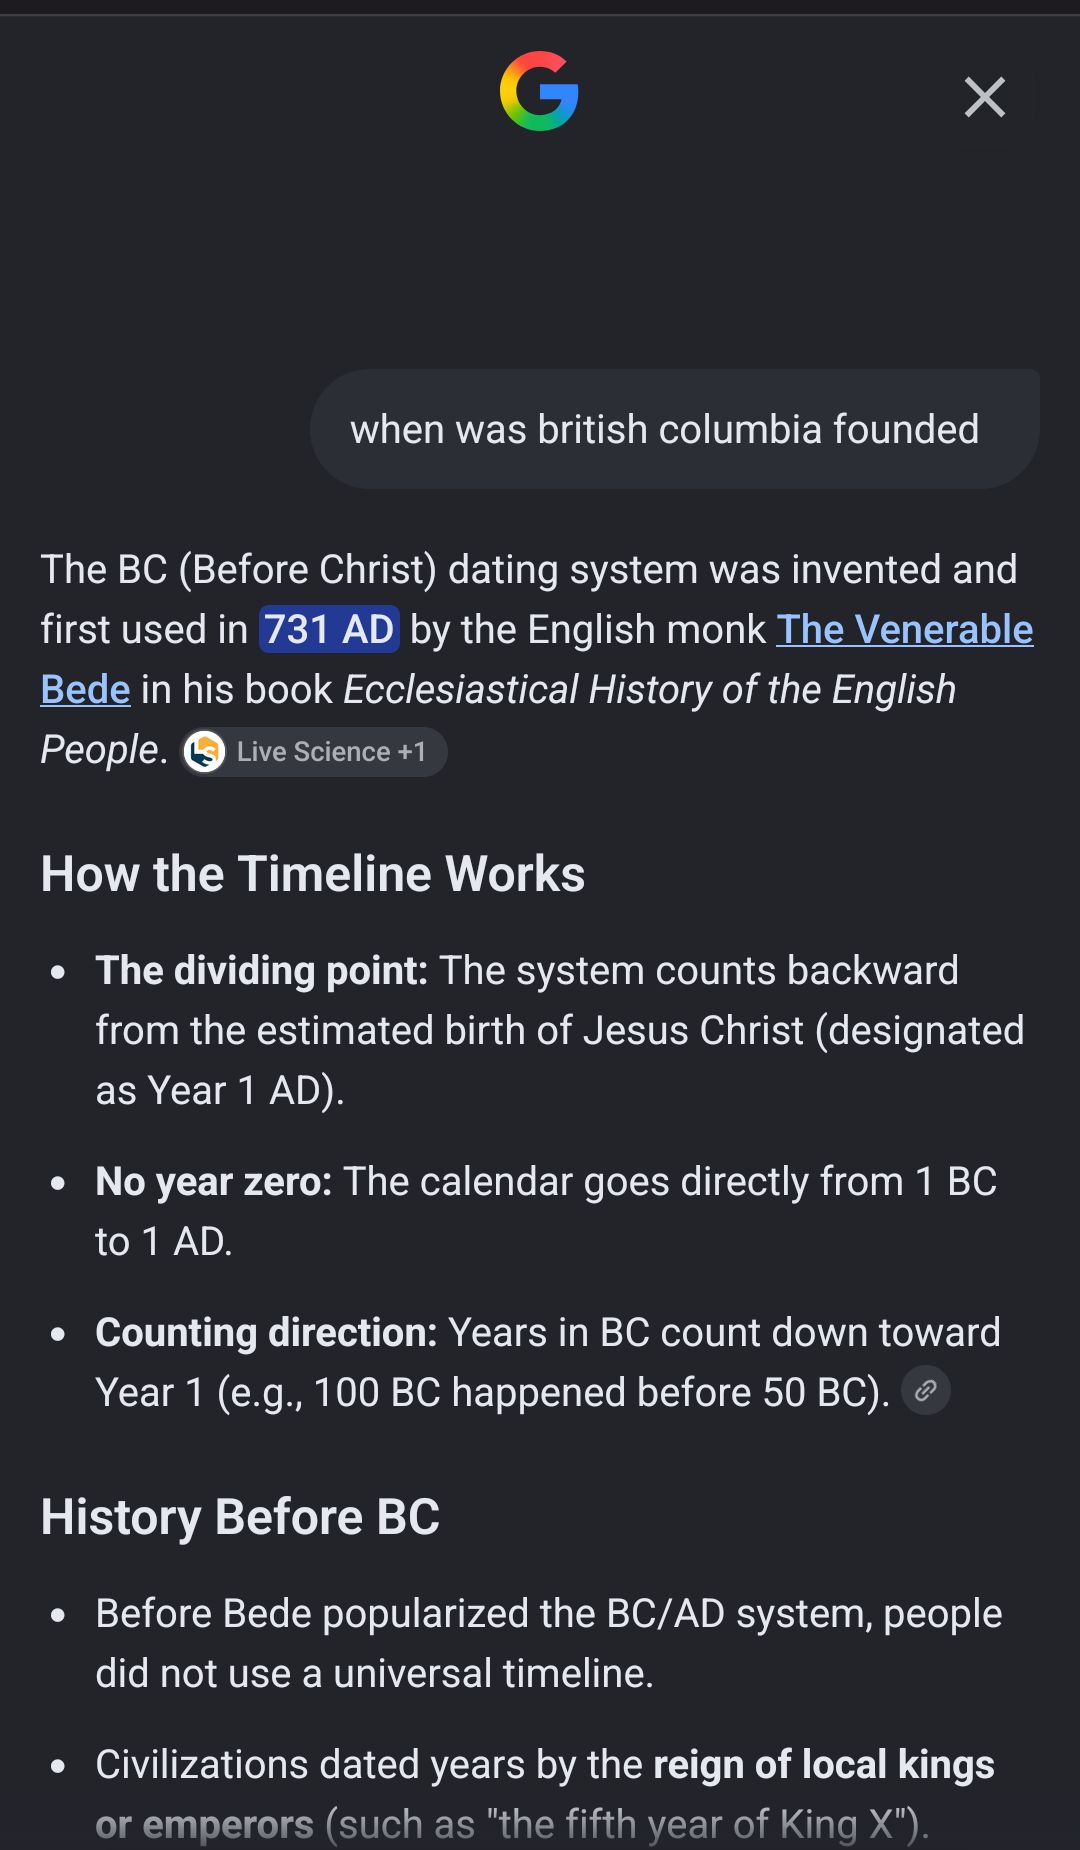The image size is (1080, 1850).
Task: Tap the 'when was british columbia founded' query bubble
Action: point(674,429)
